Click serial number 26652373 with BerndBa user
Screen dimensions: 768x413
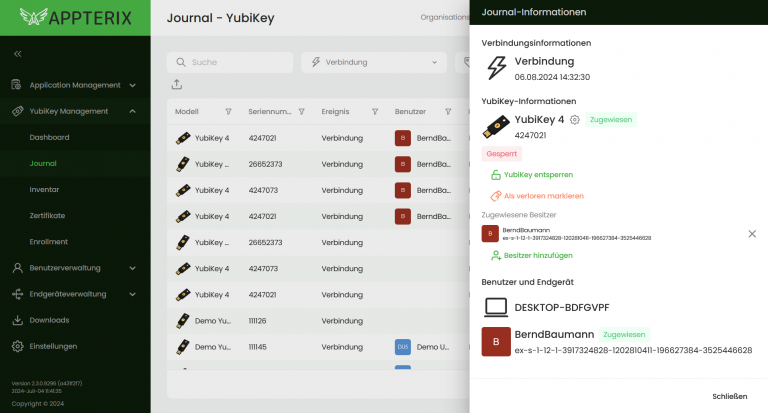[x=265, y=164]
